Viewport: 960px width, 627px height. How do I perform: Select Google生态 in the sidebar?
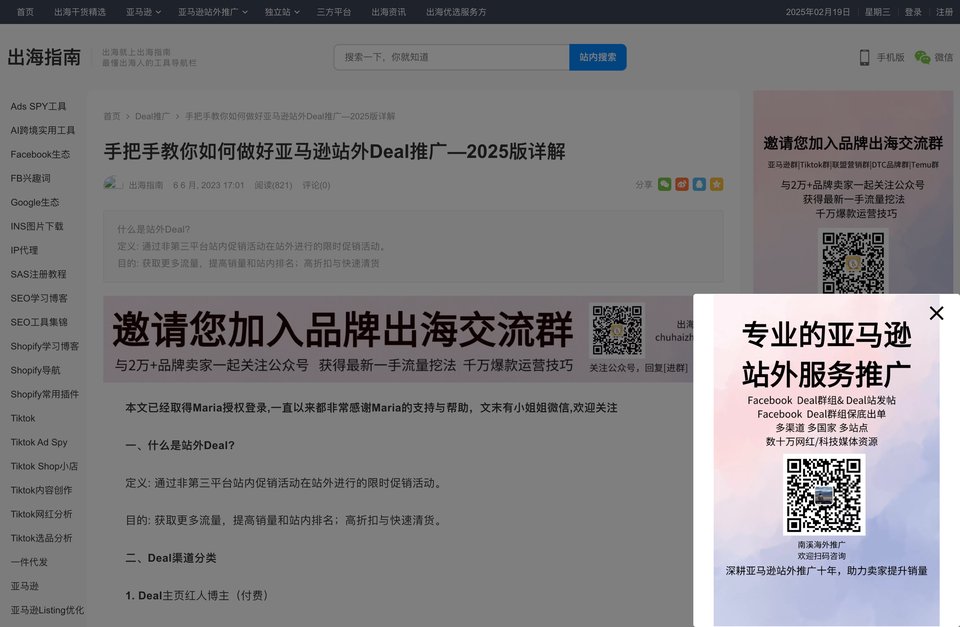[35, 202]
